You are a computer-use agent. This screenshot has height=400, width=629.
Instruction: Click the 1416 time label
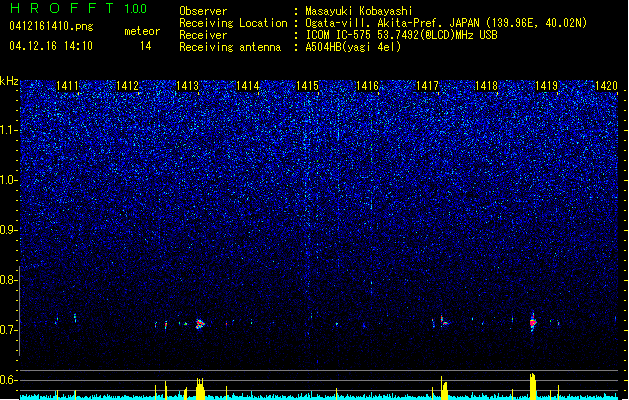(367, 86)
